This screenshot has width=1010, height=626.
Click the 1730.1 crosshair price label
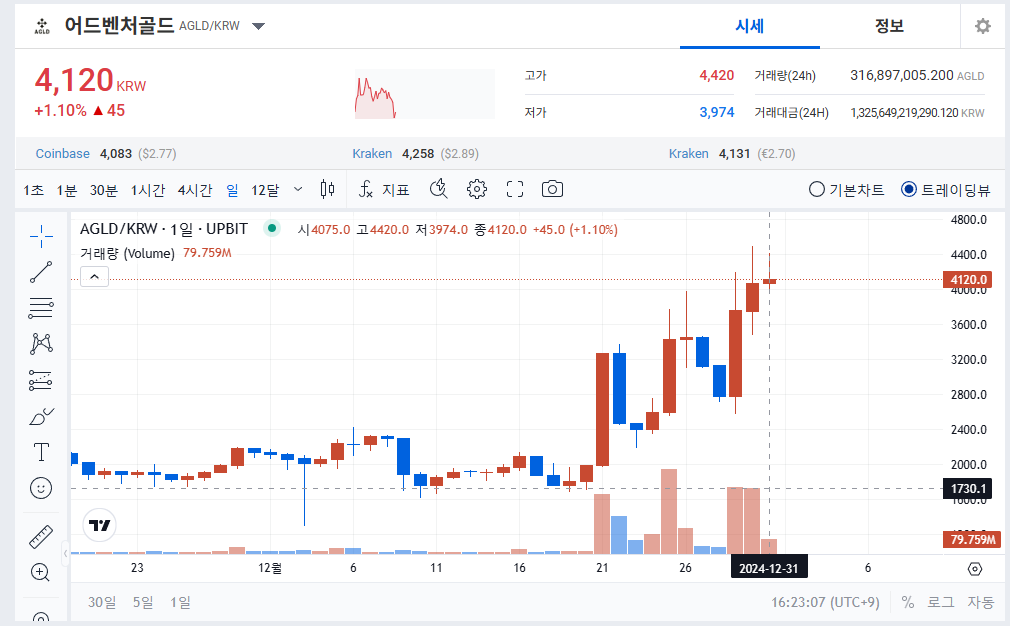click(x=967, y=489)
